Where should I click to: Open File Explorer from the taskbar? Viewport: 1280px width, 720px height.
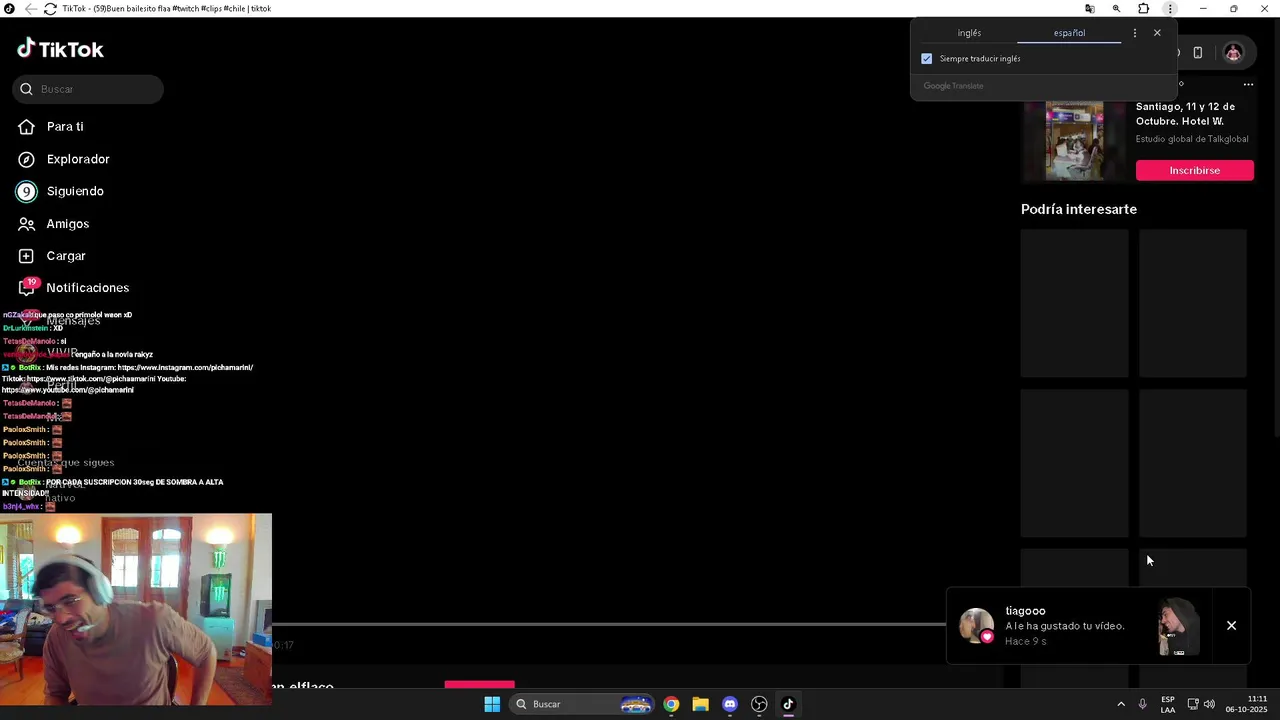pyautogui.click(x=700, y=704)
